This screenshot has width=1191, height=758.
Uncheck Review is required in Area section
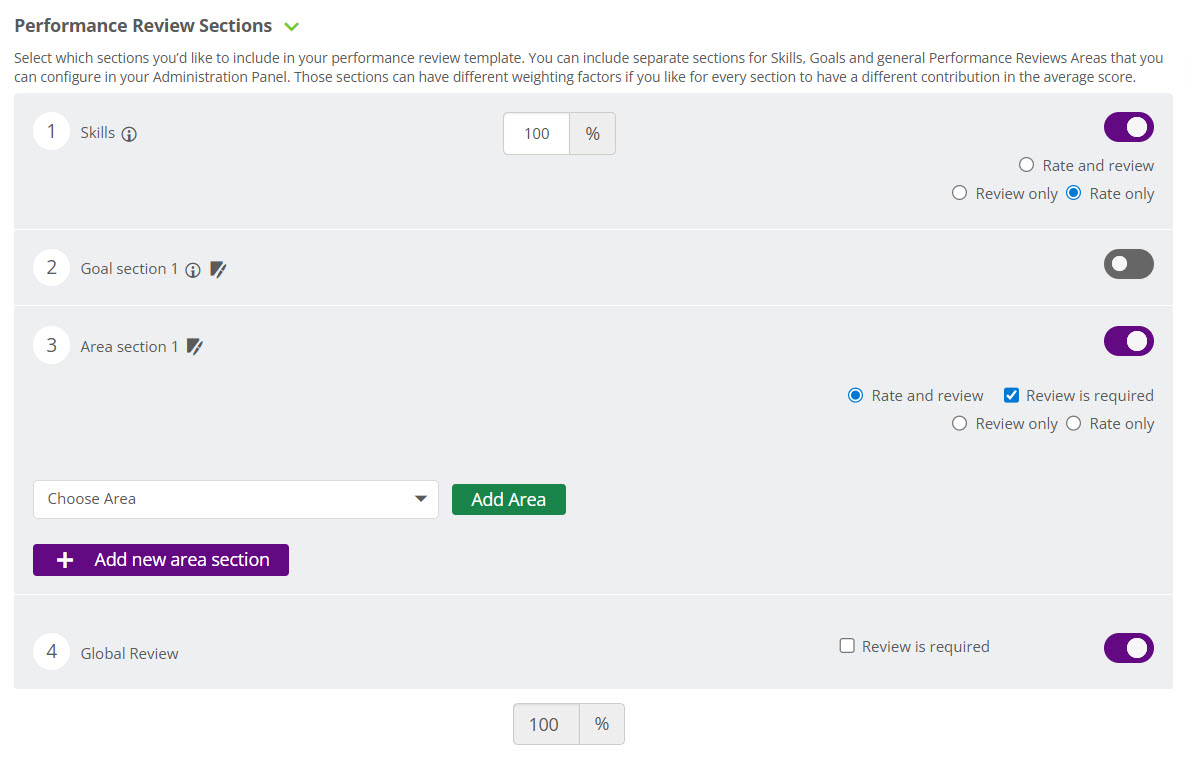point(1011,395)
